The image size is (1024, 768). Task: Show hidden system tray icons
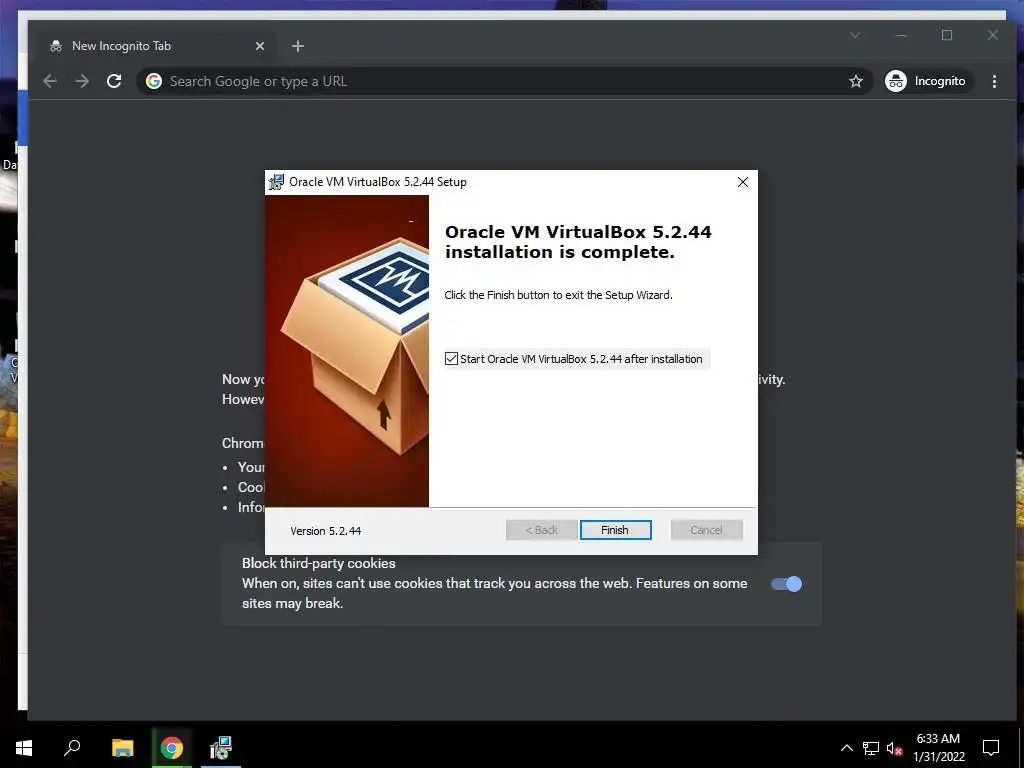(846, 748)
